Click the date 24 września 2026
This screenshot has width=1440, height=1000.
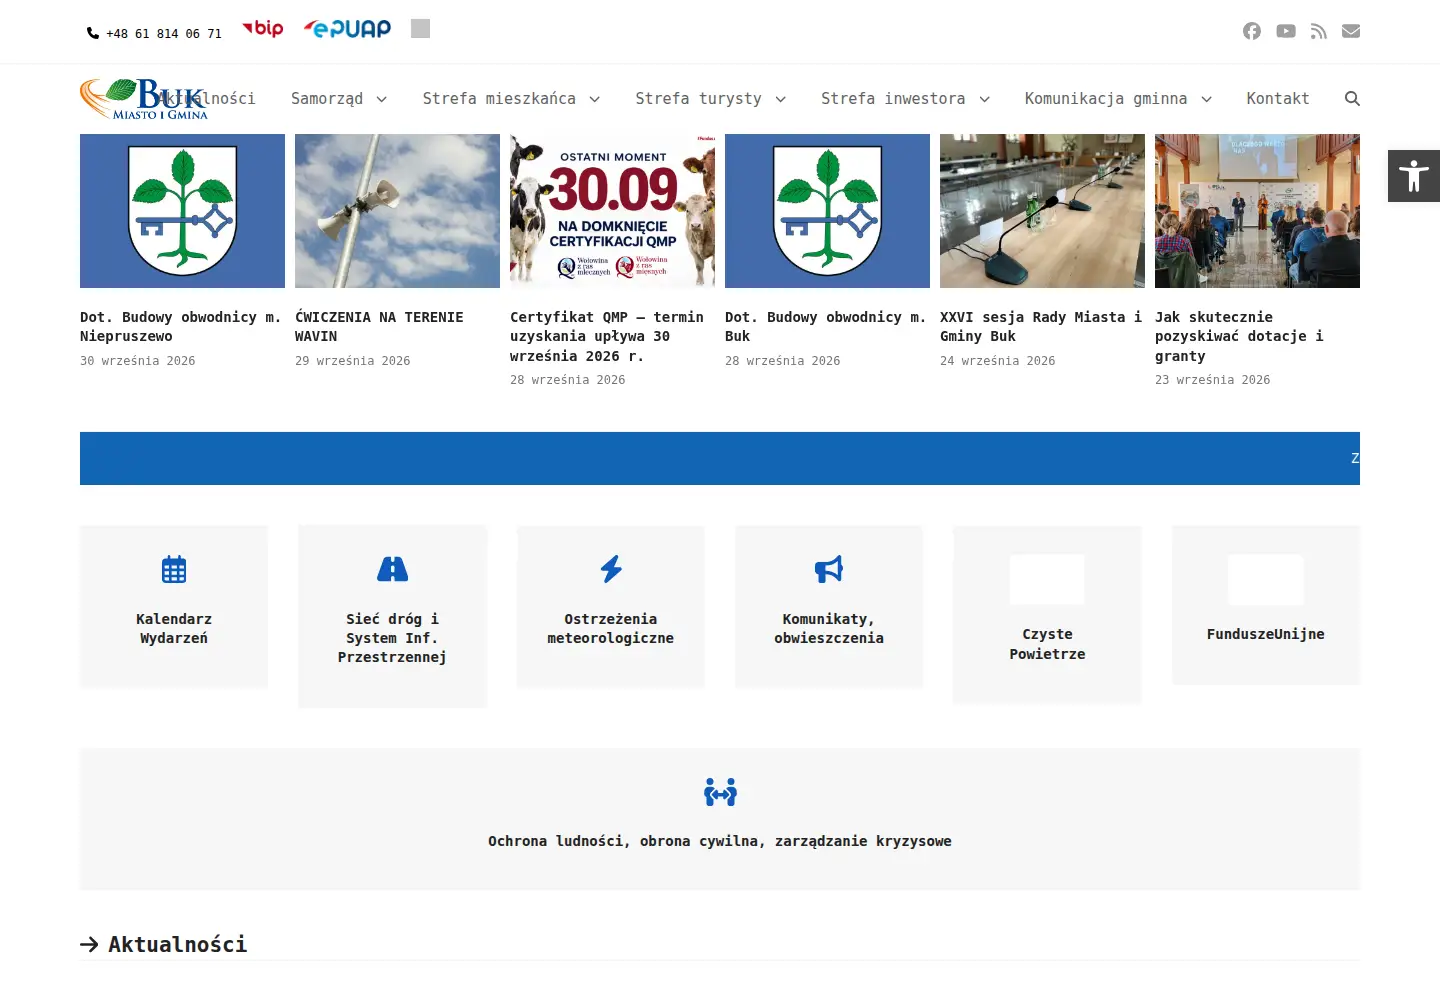[998, 361]
